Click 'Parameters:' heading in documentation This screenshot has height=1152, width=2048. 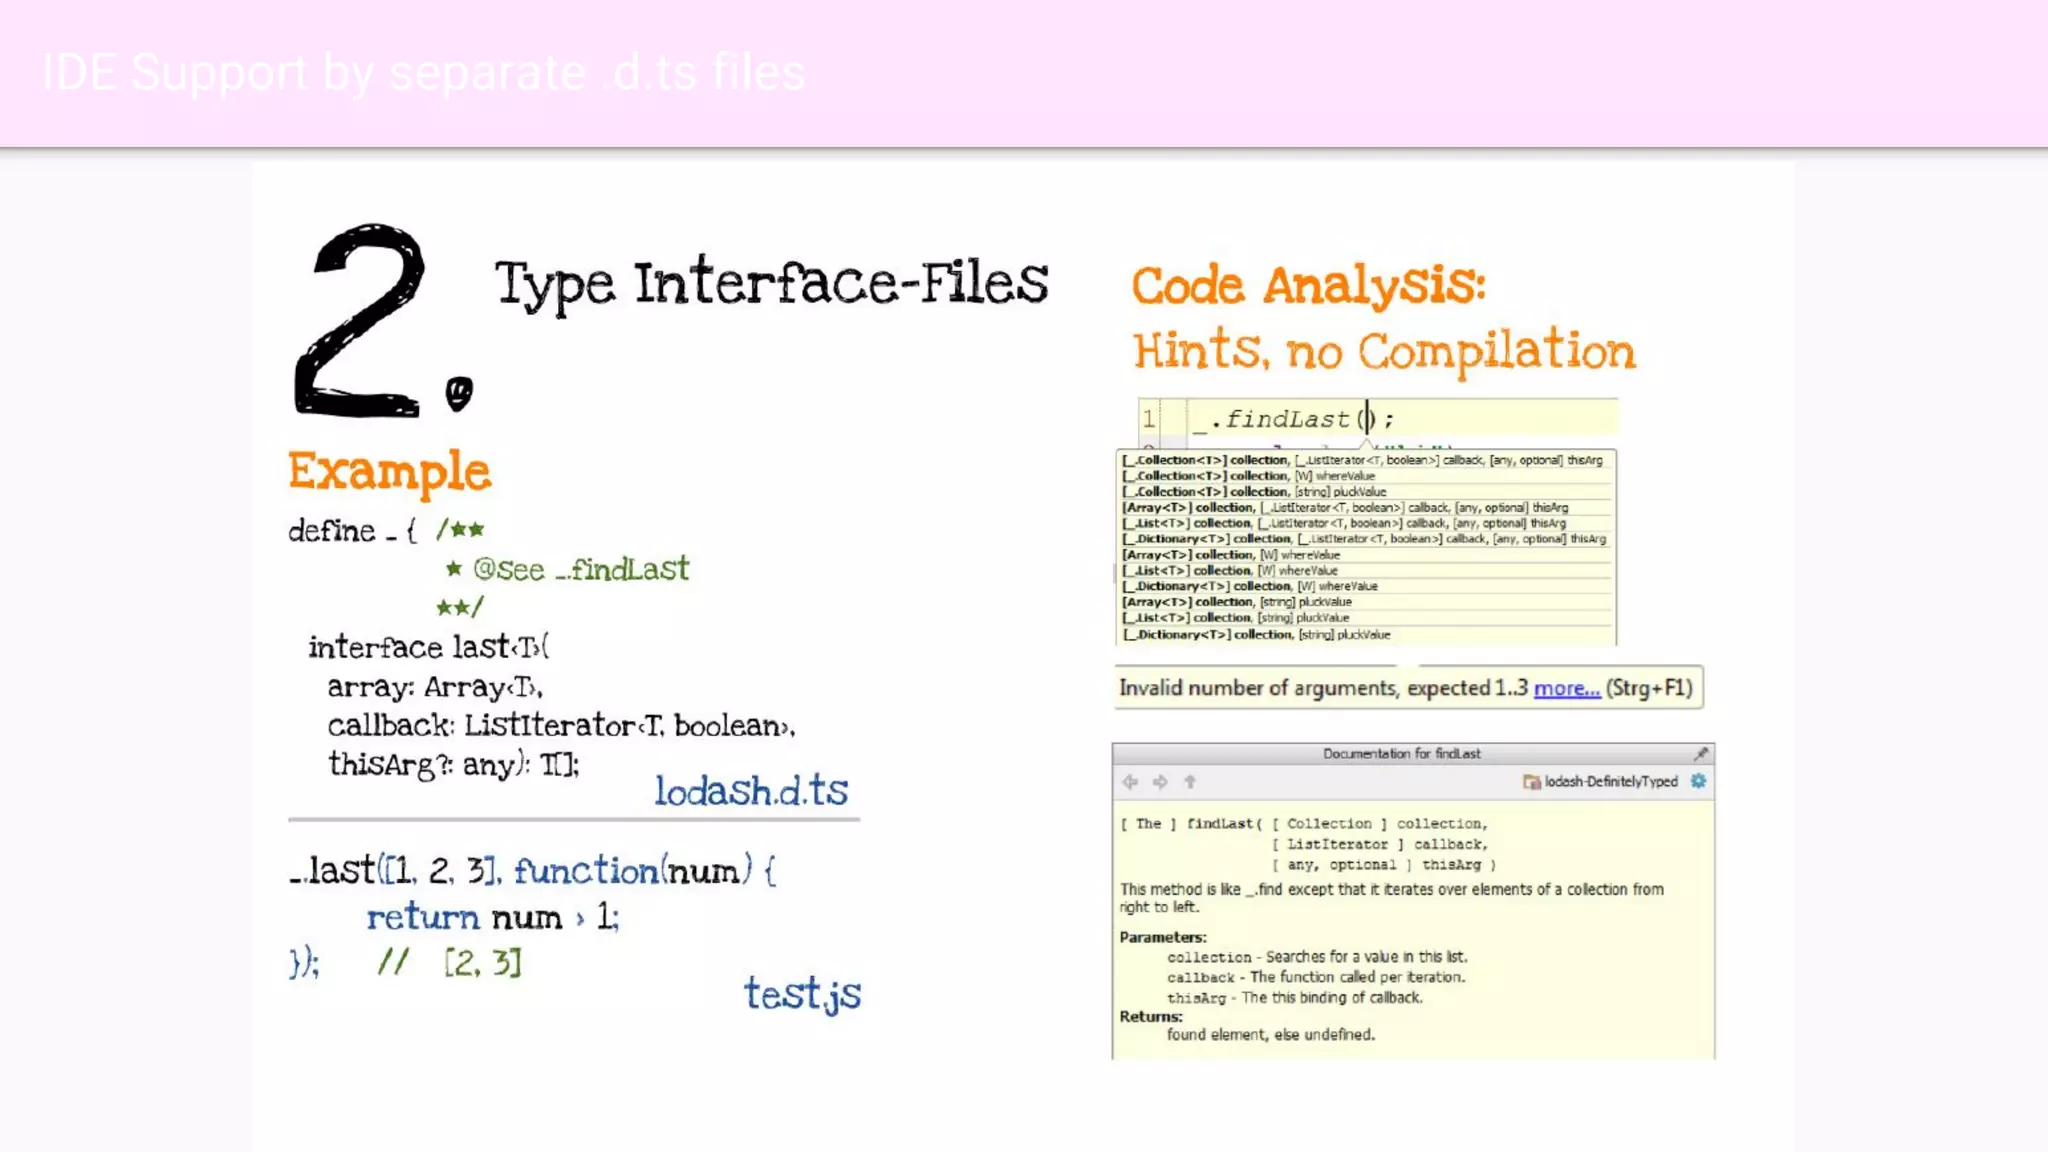tap(1163, 937)
